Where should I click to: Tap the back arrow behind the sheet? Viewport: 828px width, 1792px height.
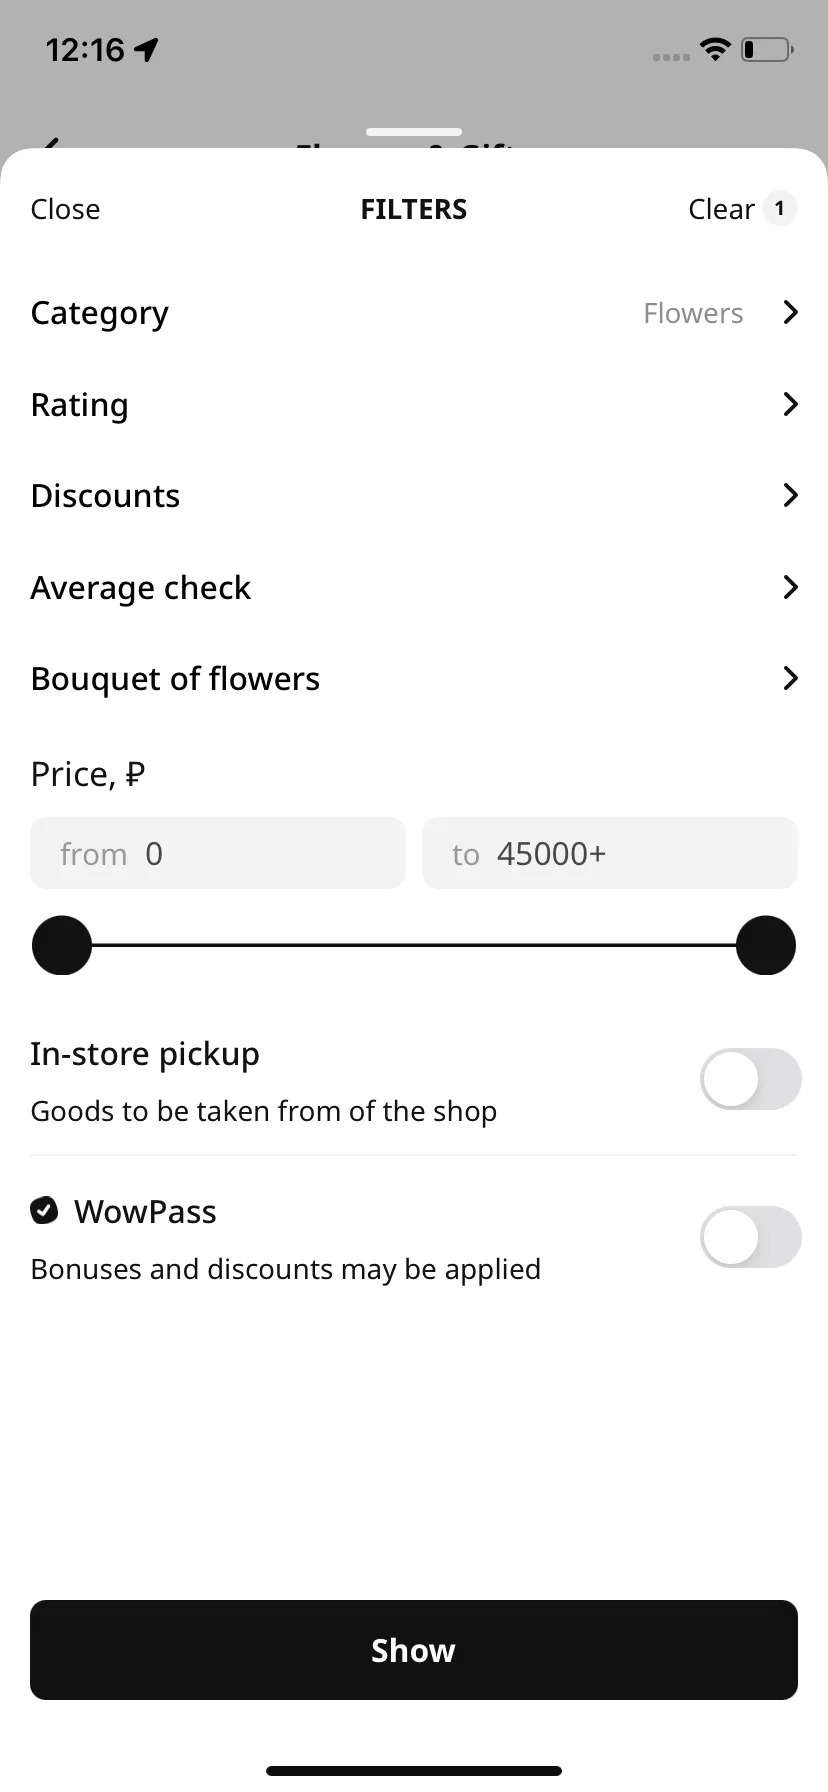click(x=52, y=143)
